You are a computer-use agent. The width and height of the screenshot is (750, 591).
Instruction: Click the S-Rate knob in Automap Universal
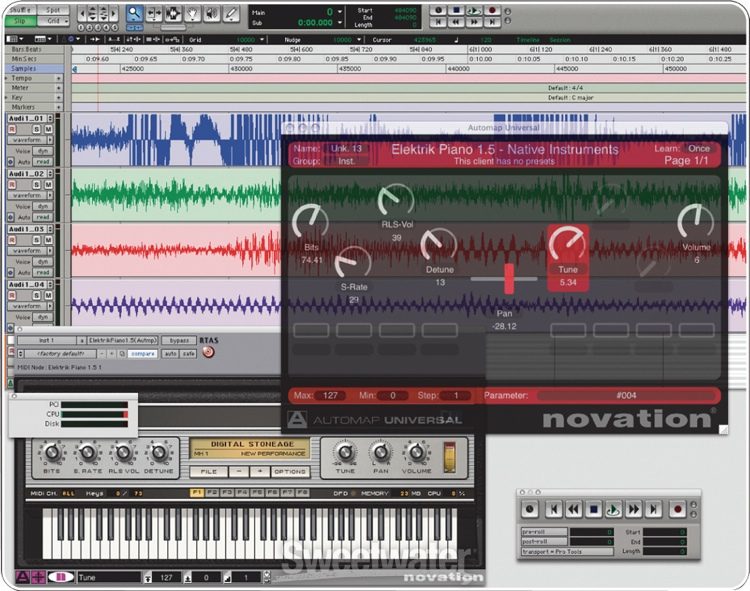[x=353, y=263]
